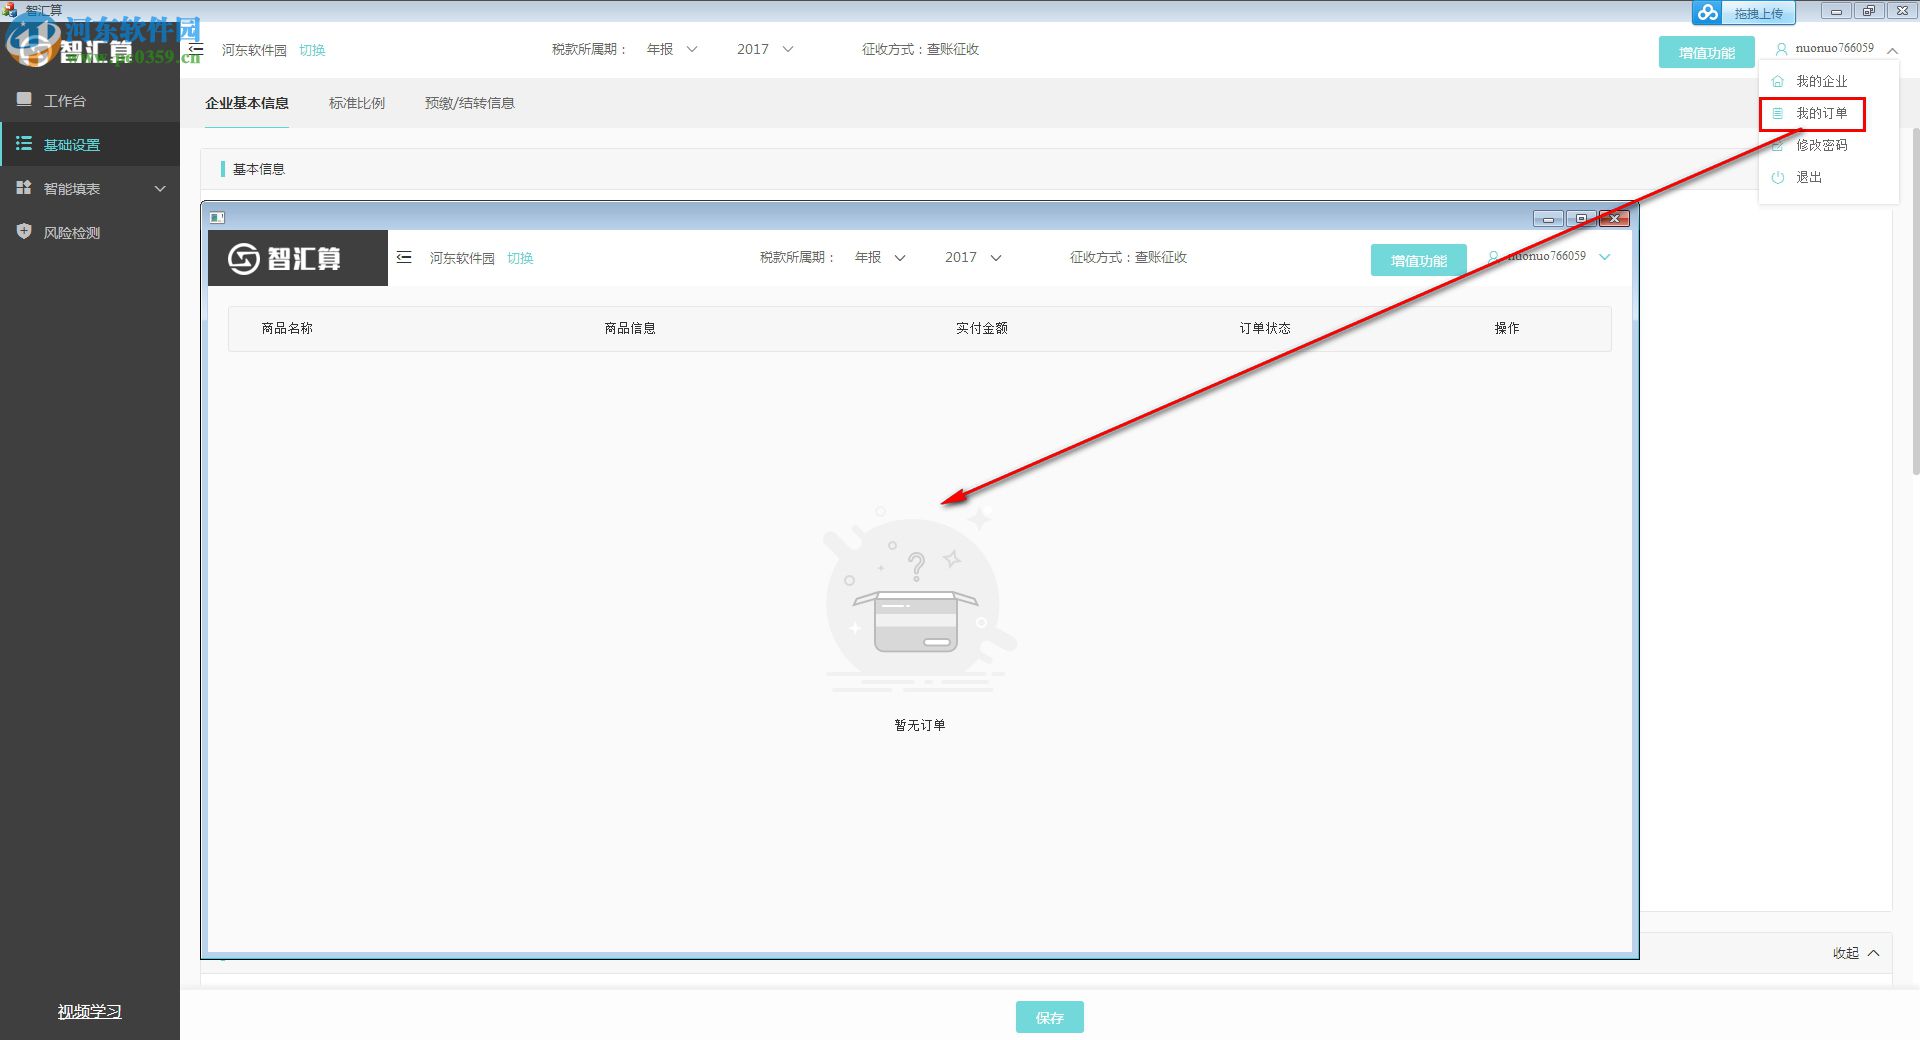Open the 年报 tax period dropdown
Screen dimensions: 1920x1040
tap(672, 49)
